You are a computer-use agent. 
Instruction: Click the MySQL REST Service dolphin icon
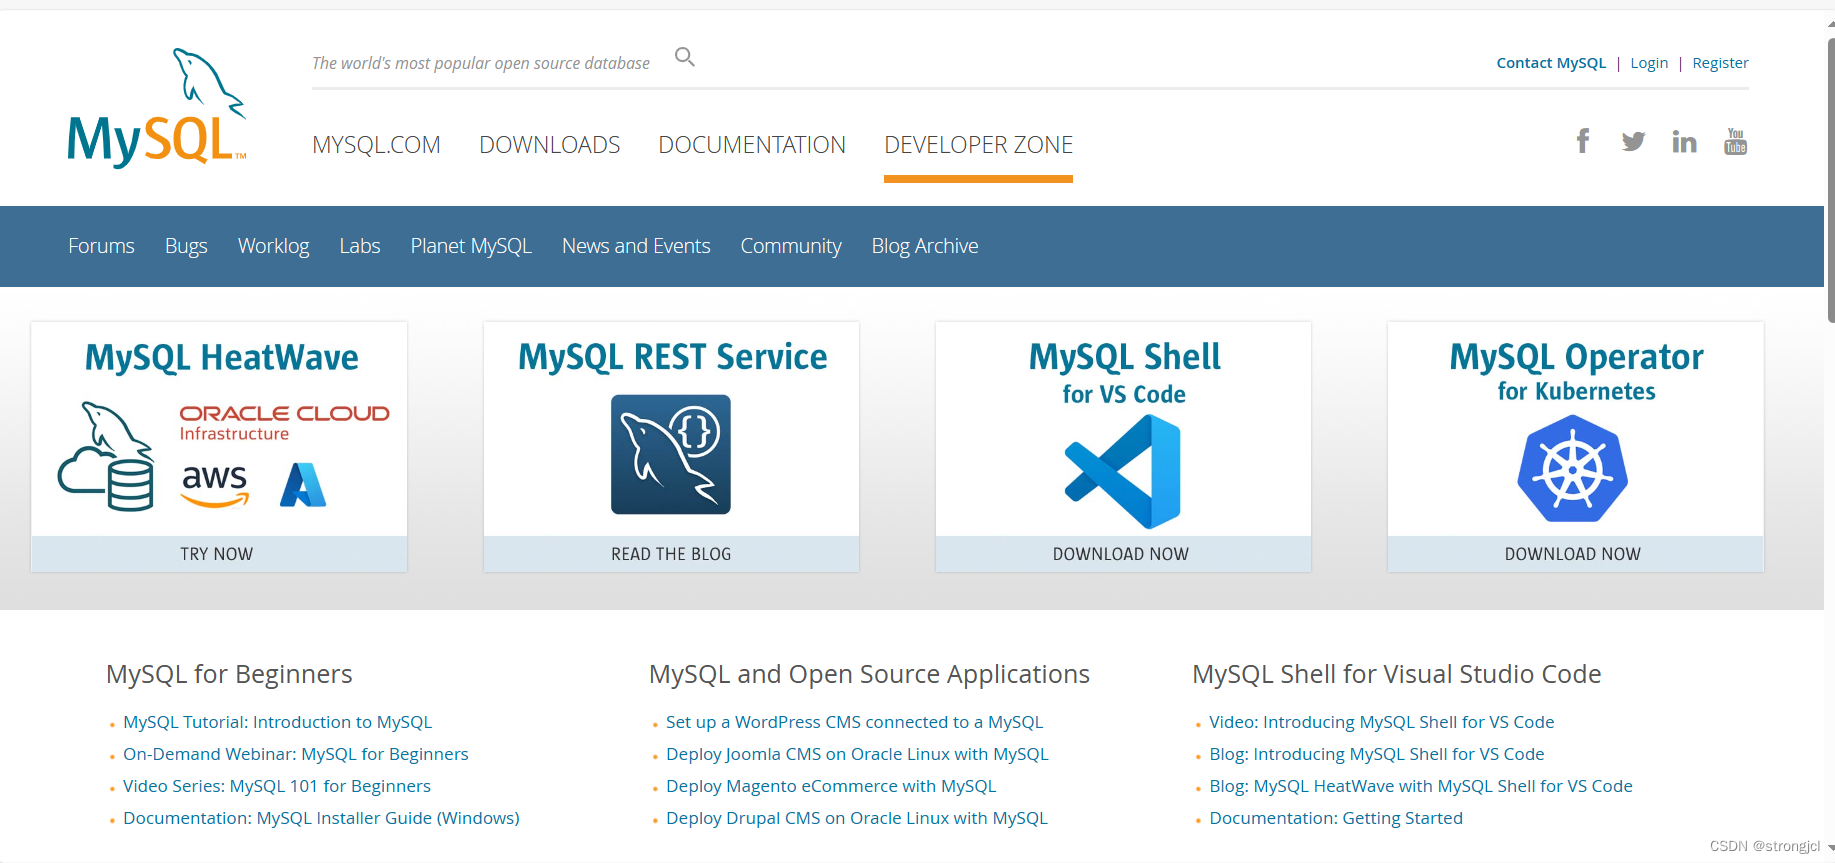[671, 454]
